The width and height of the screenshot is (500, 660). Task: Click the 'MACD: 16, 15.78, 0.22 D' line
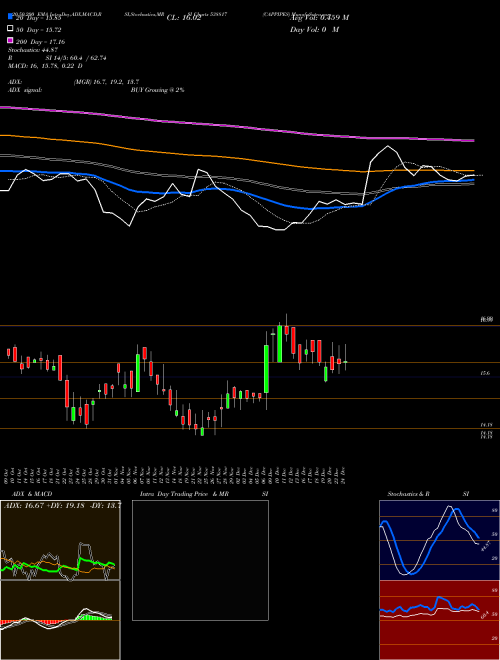(45, 66)
